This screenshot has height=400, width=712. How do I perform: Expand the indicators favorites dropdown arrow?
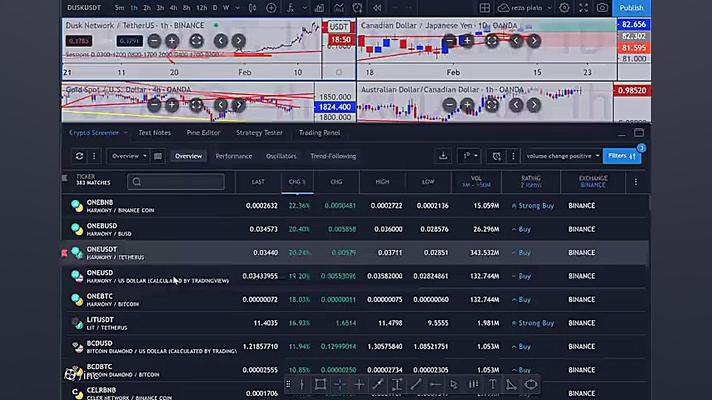tap(304, 8)
